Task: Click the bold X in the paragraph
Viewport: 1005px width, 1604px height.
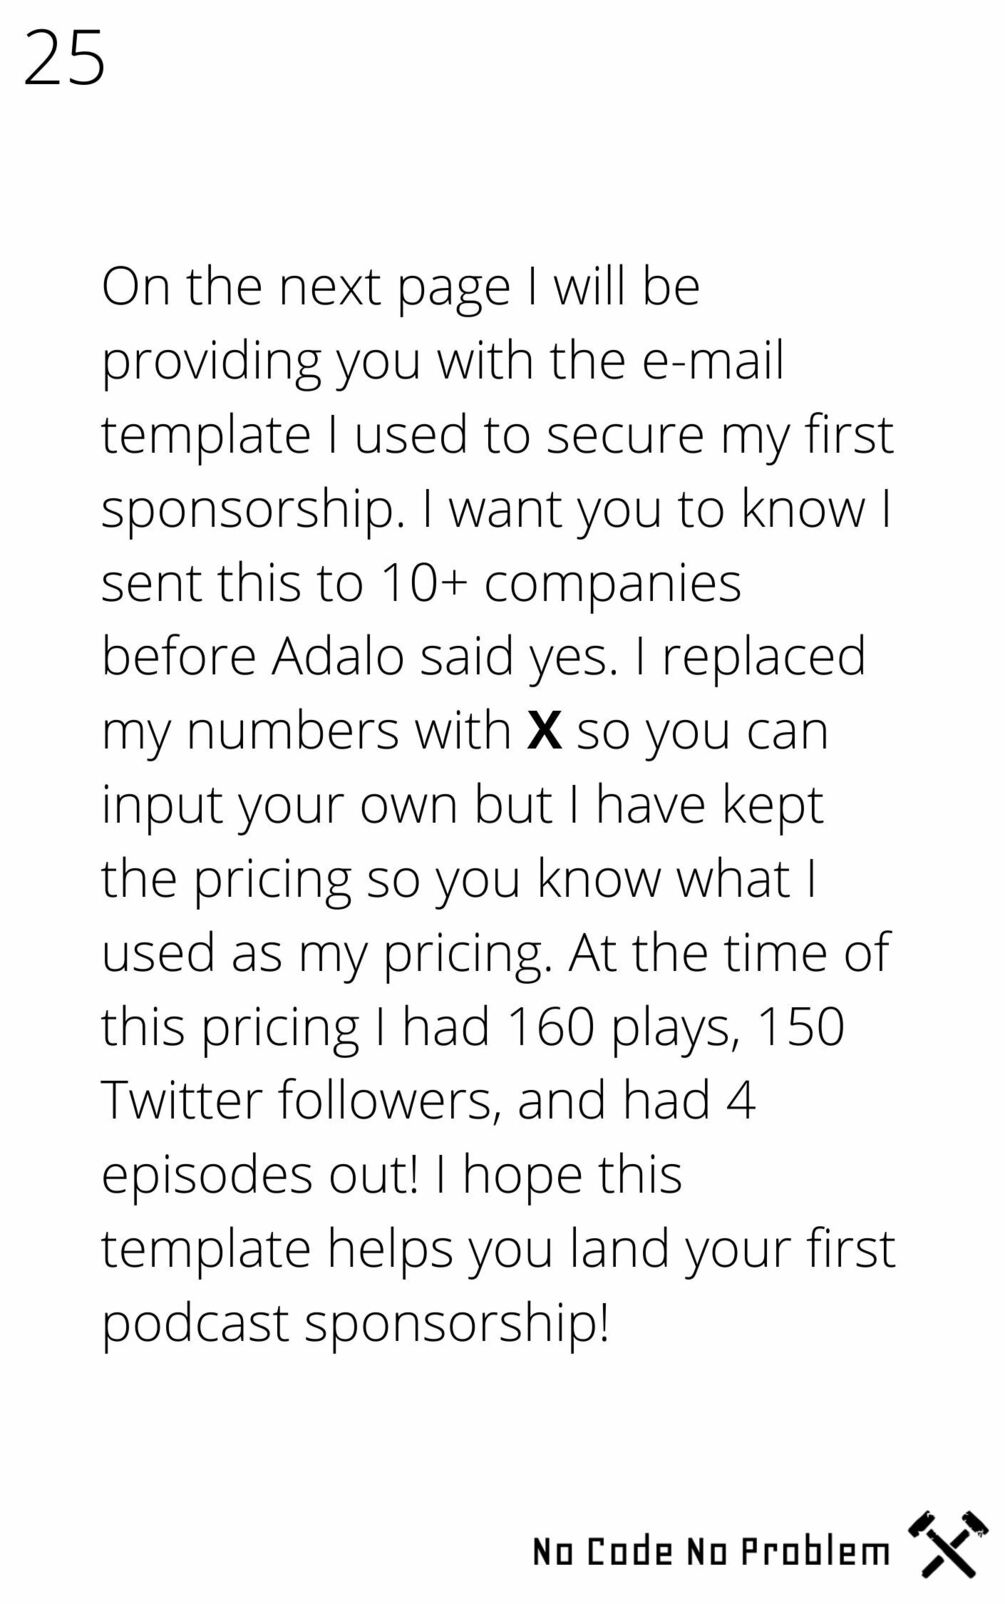Action: coord(544,730)
